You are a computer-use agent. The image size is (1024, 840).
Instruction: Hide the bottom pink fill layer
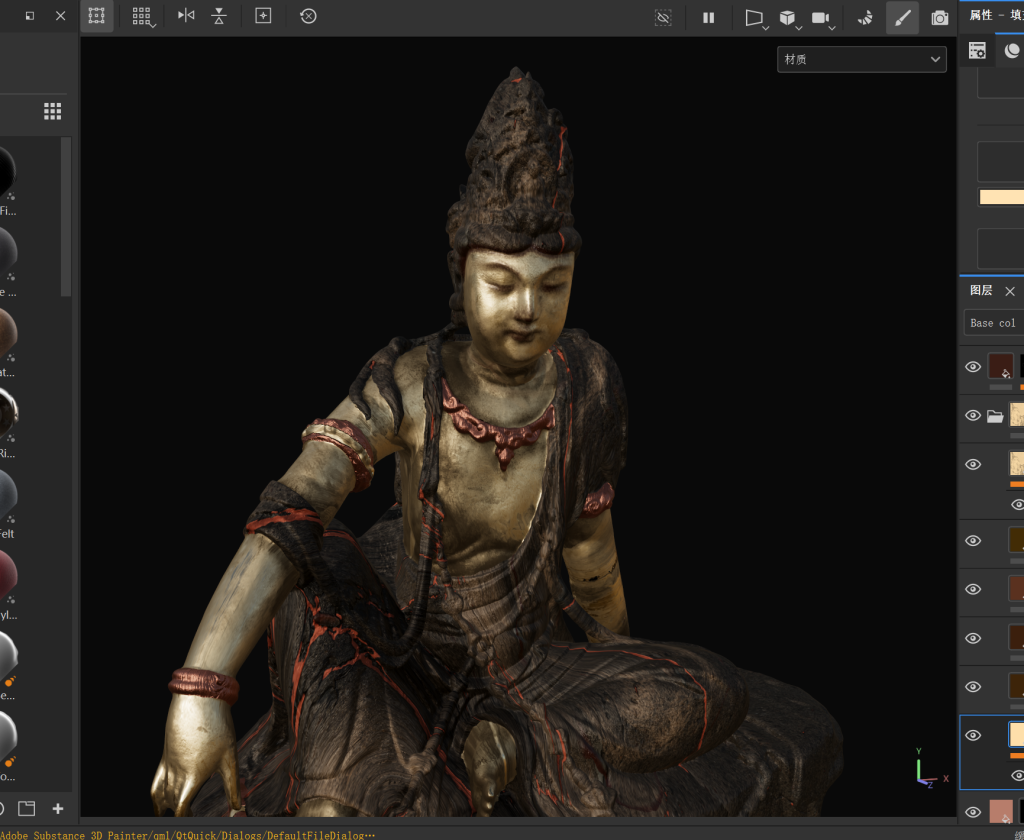(x=973, y=813)
